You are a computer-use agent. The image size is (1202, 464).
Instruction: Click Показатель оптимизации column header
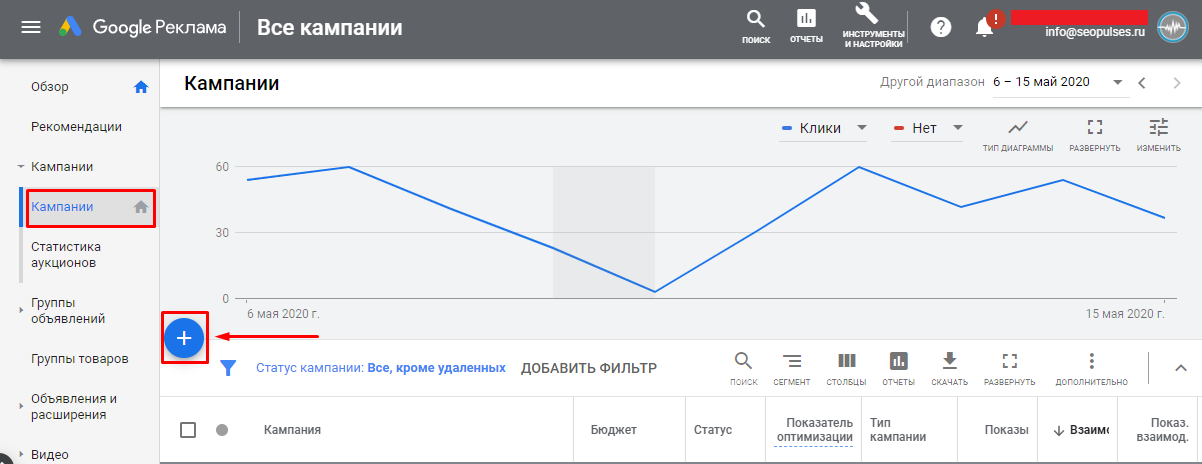click(x=813, y=430)
